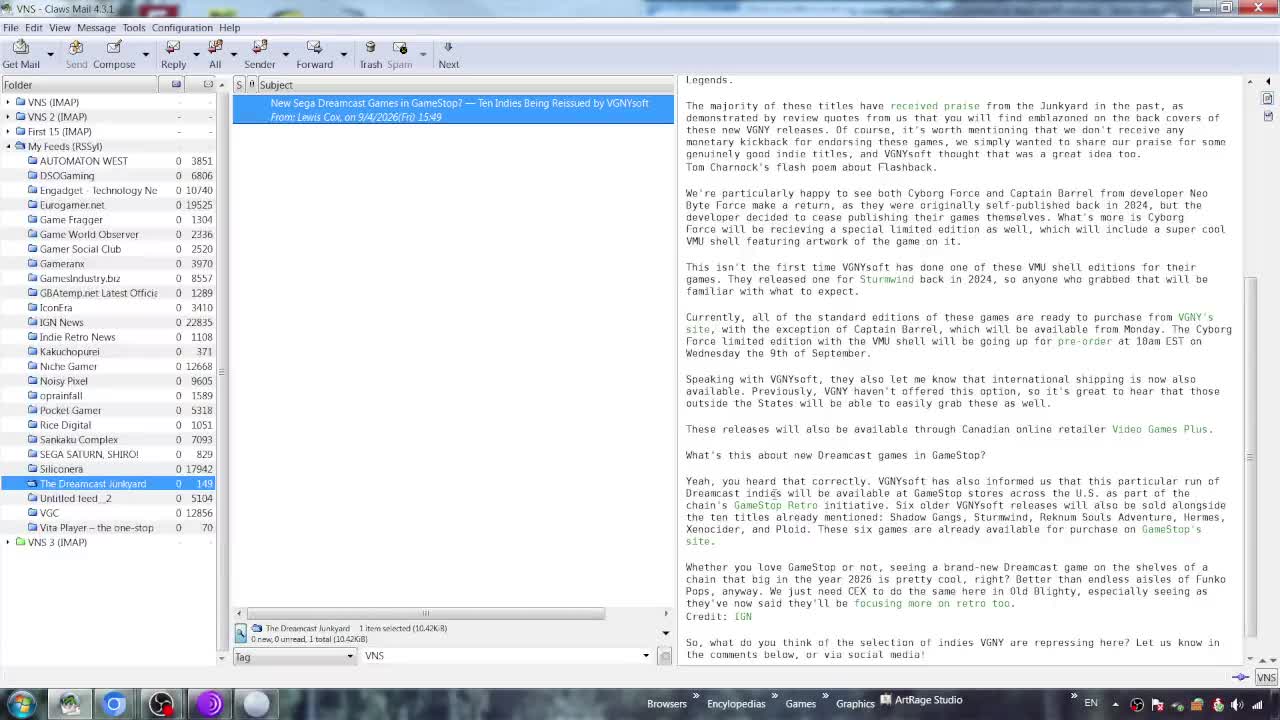Open the Configuration menu
The height and width of the screenshot is (720, 1280).
(182, 27)
